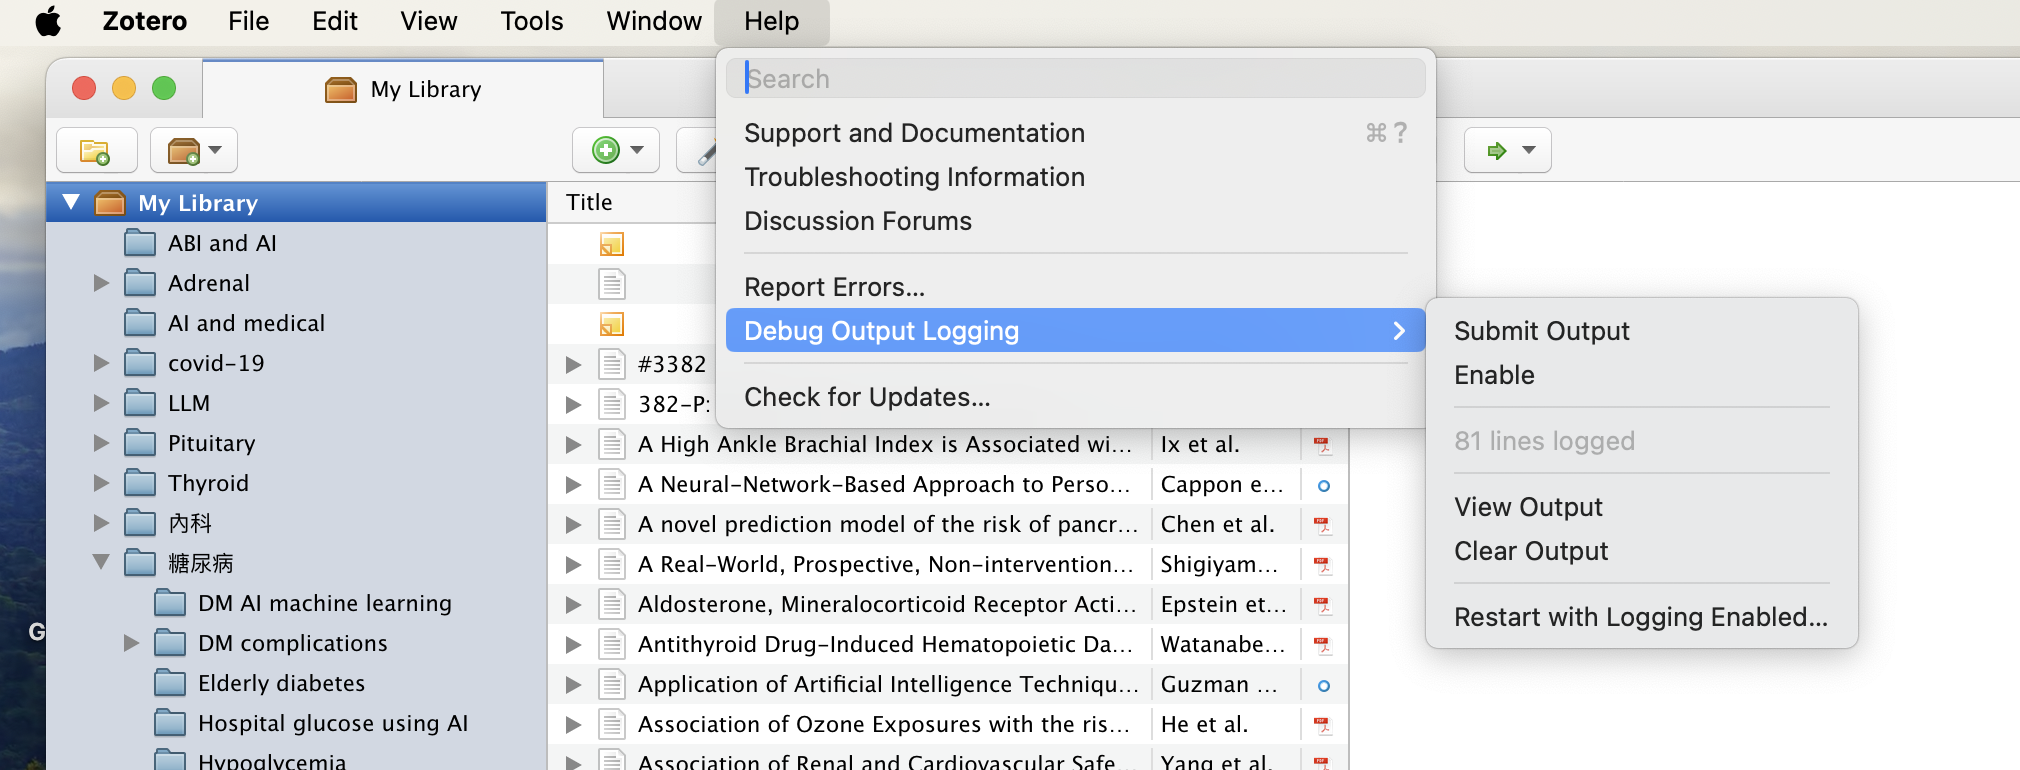Select A novel prediction model item

[x=888, y=524]
